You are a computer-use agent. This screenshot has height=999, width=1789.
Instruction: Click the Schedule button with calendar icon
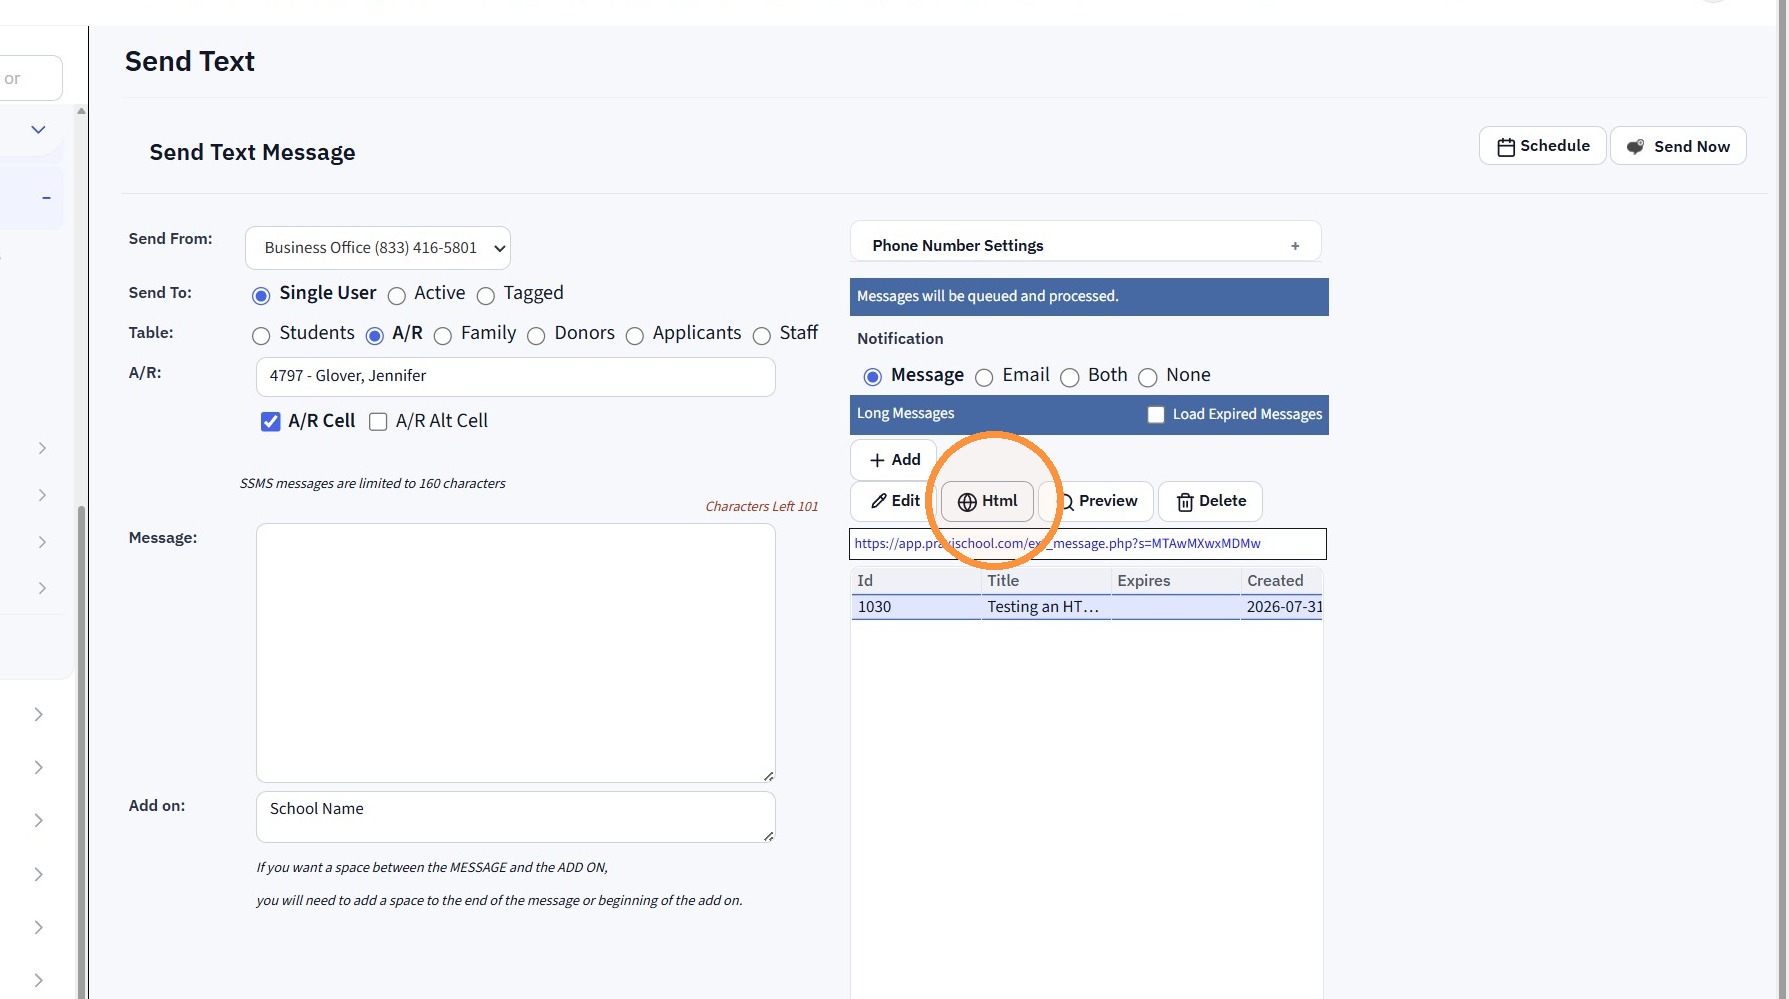(1542, 146)
